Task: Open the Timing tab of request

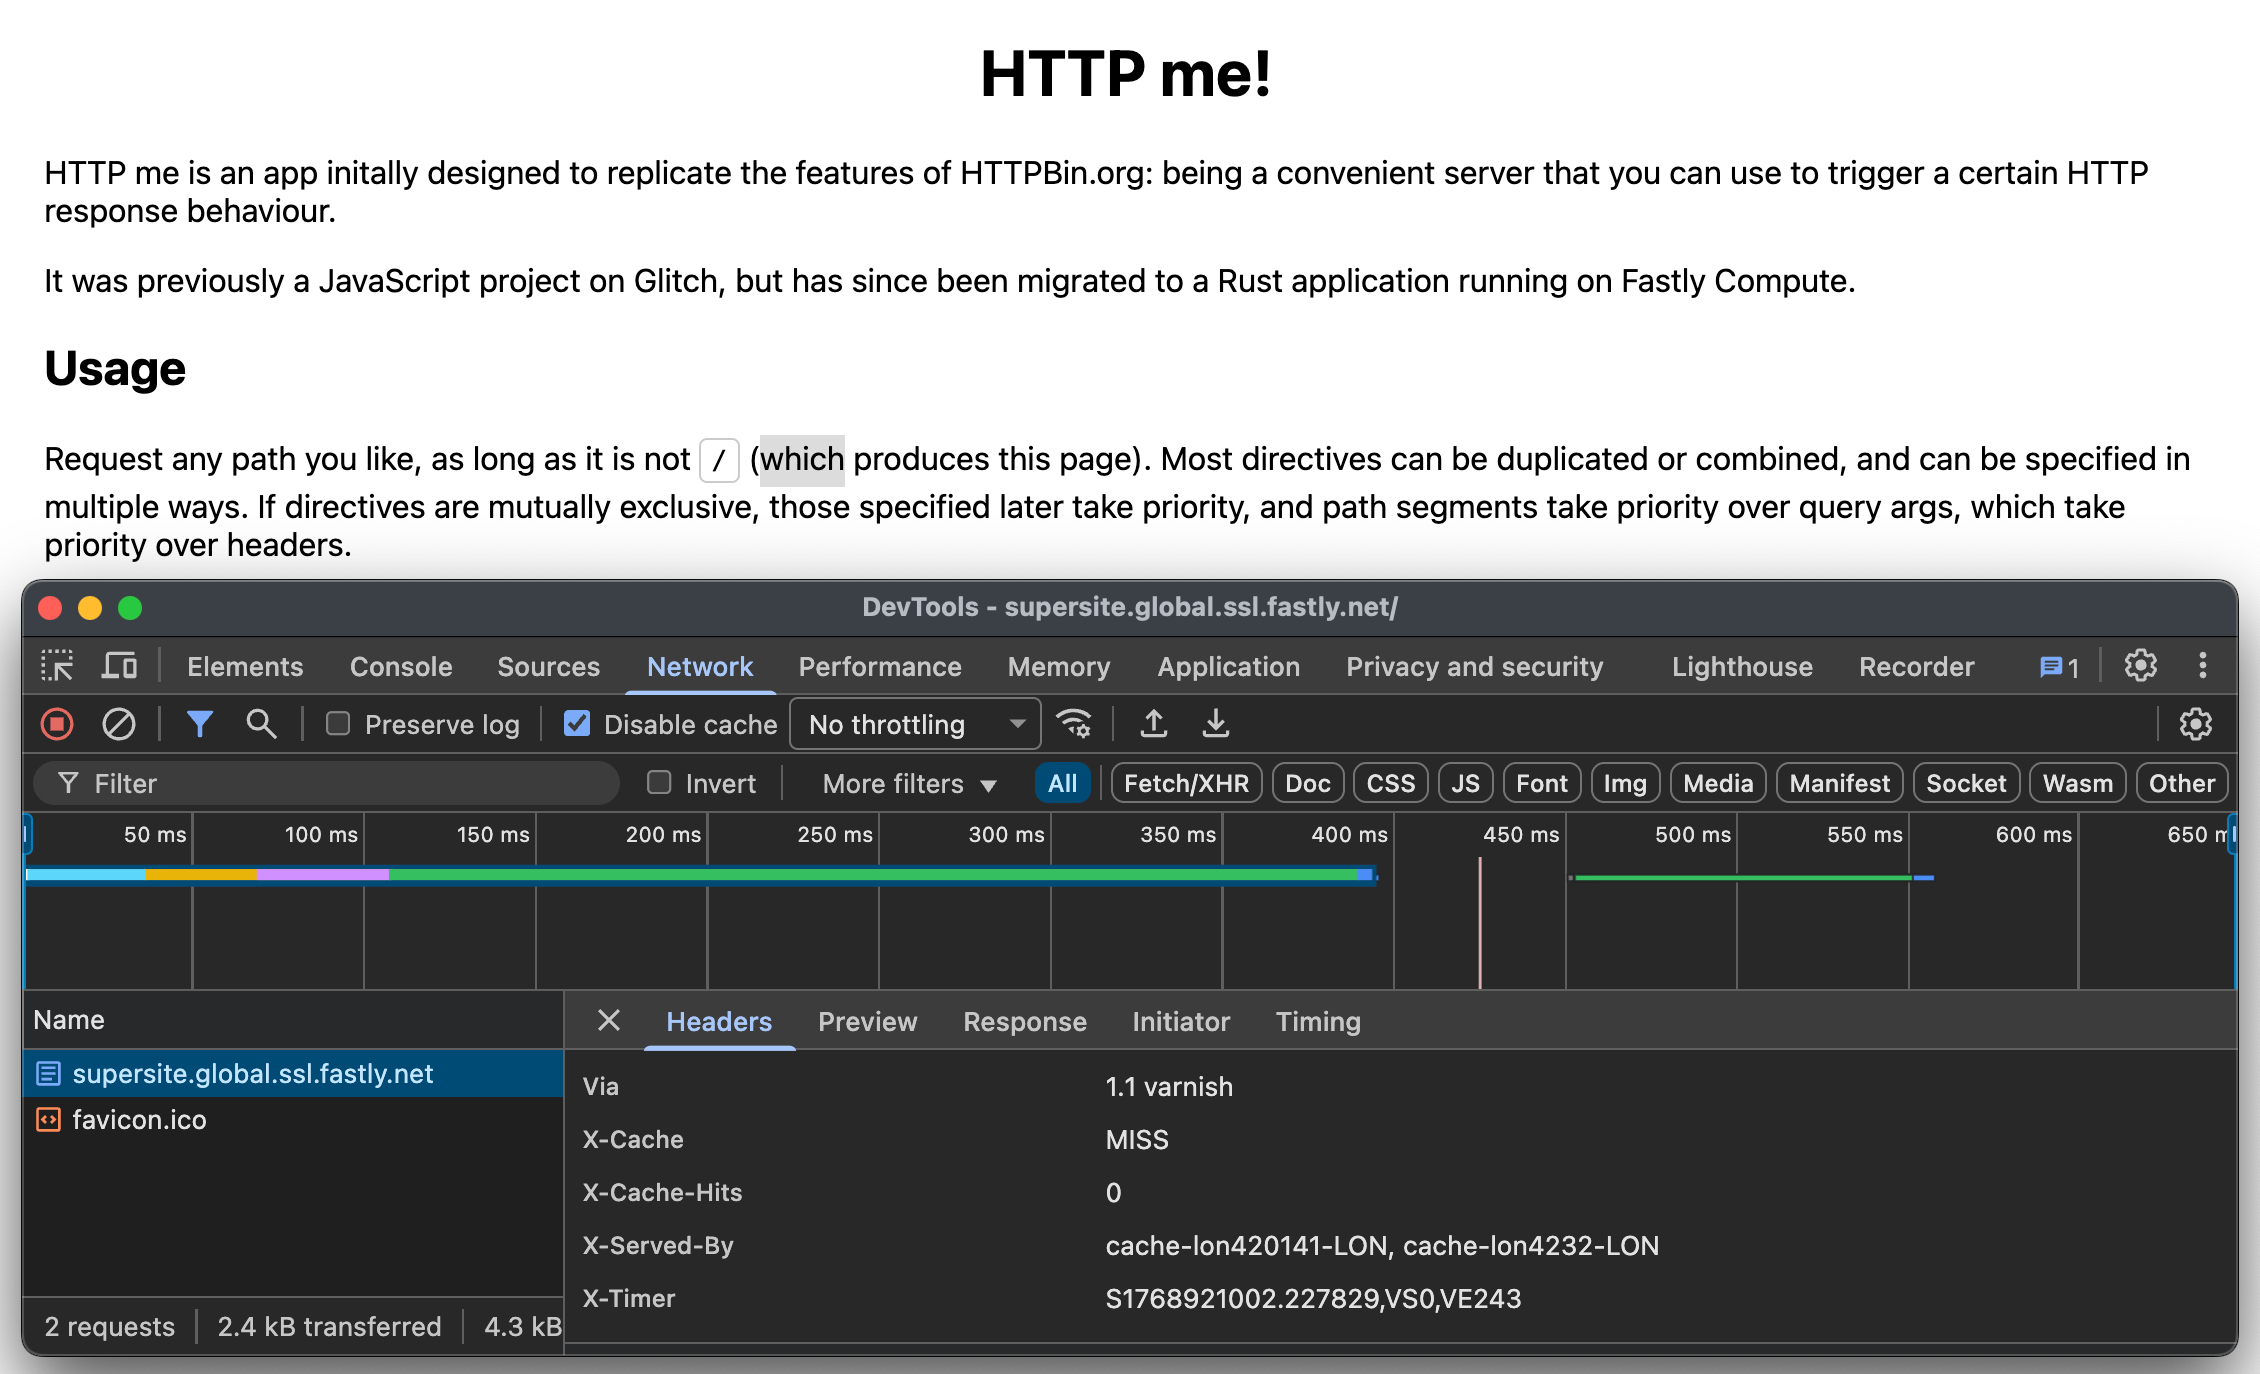Action: (1317, 1021)
